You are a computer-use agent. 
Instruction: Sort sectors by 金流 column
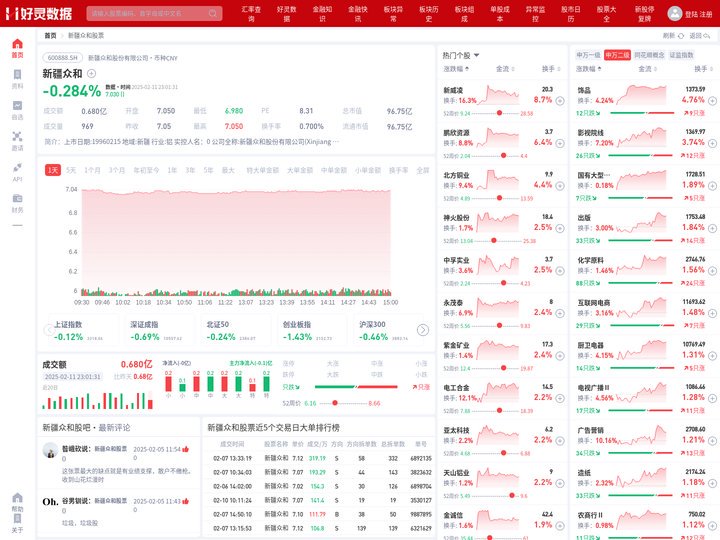coord(647,69)
